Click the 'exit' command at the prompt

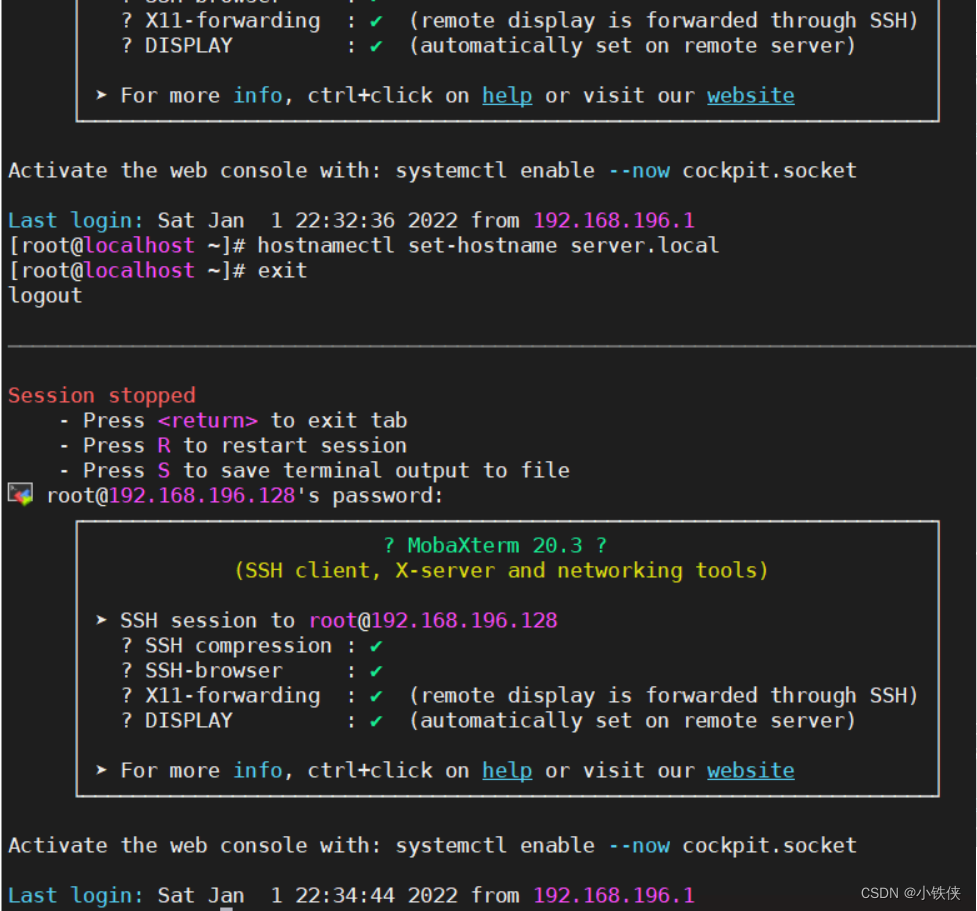282,270
